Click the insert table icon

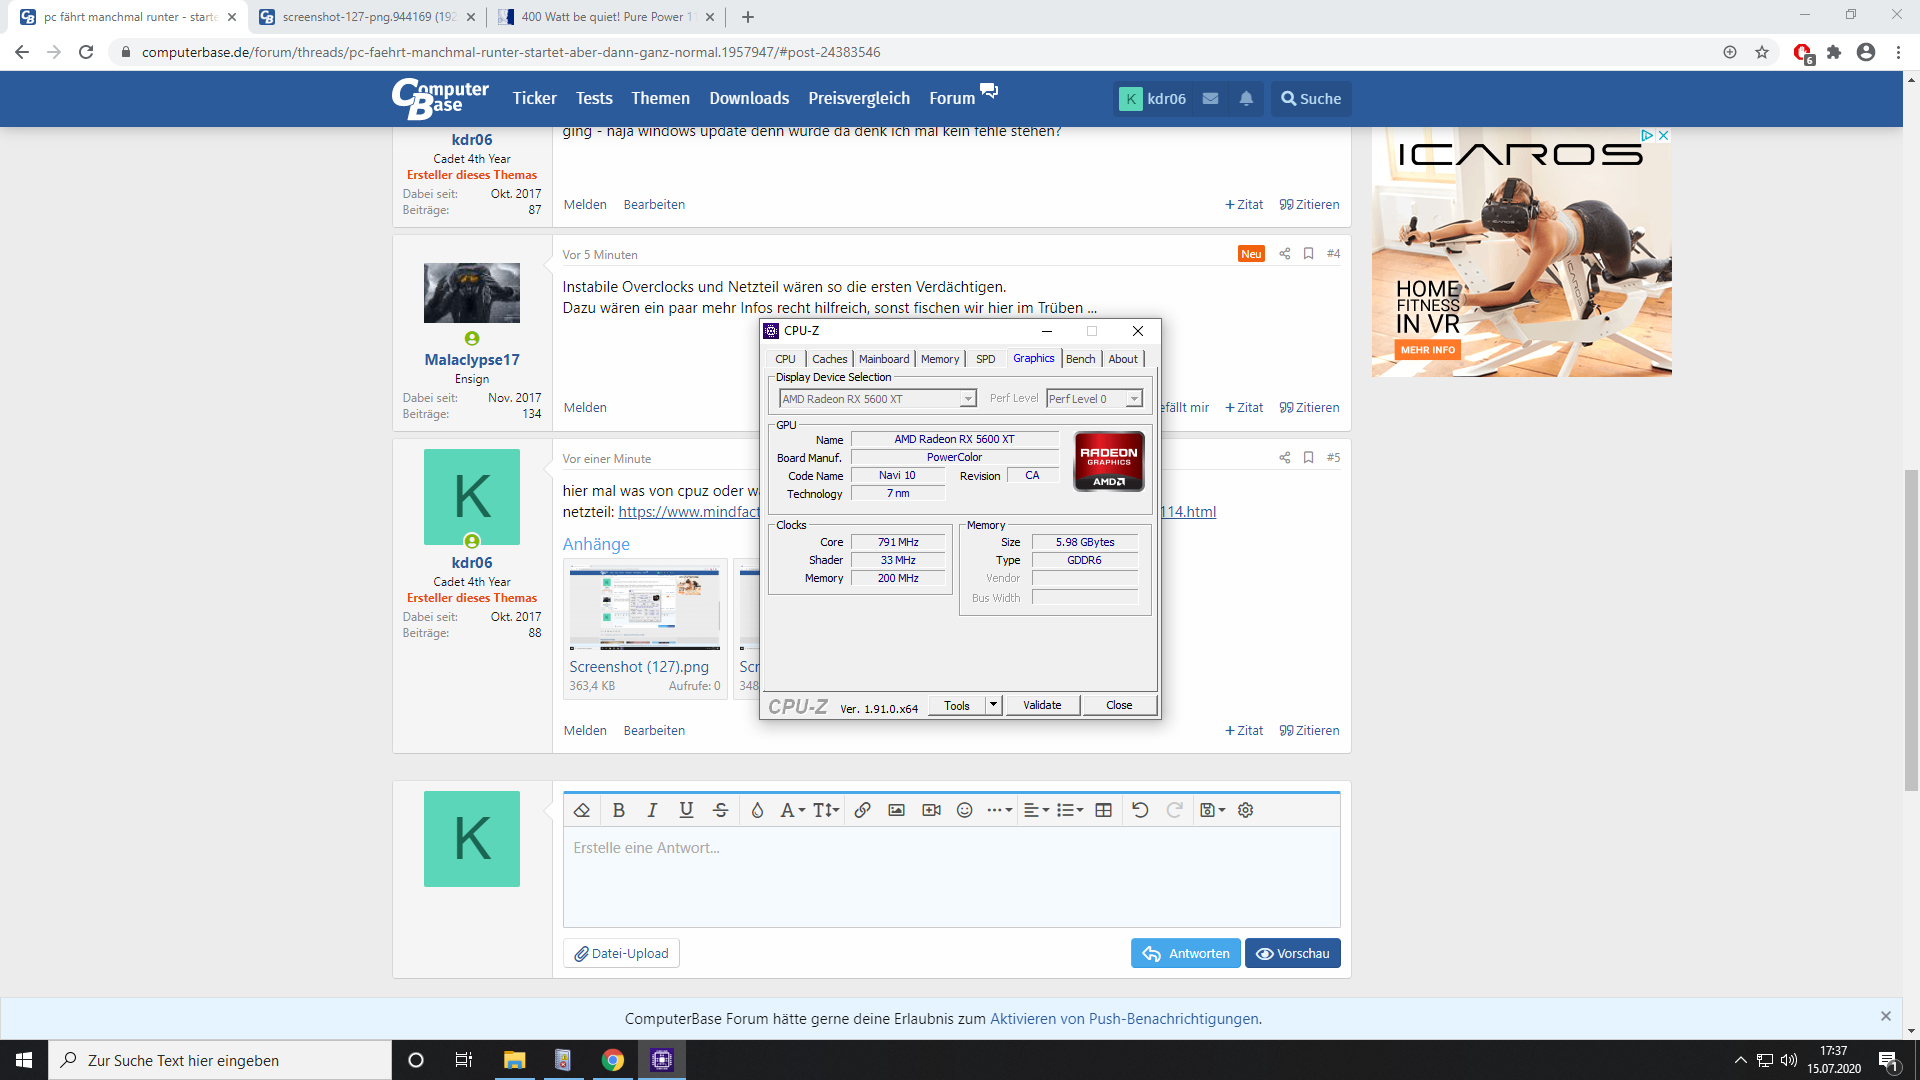(x=1103, y=810)
